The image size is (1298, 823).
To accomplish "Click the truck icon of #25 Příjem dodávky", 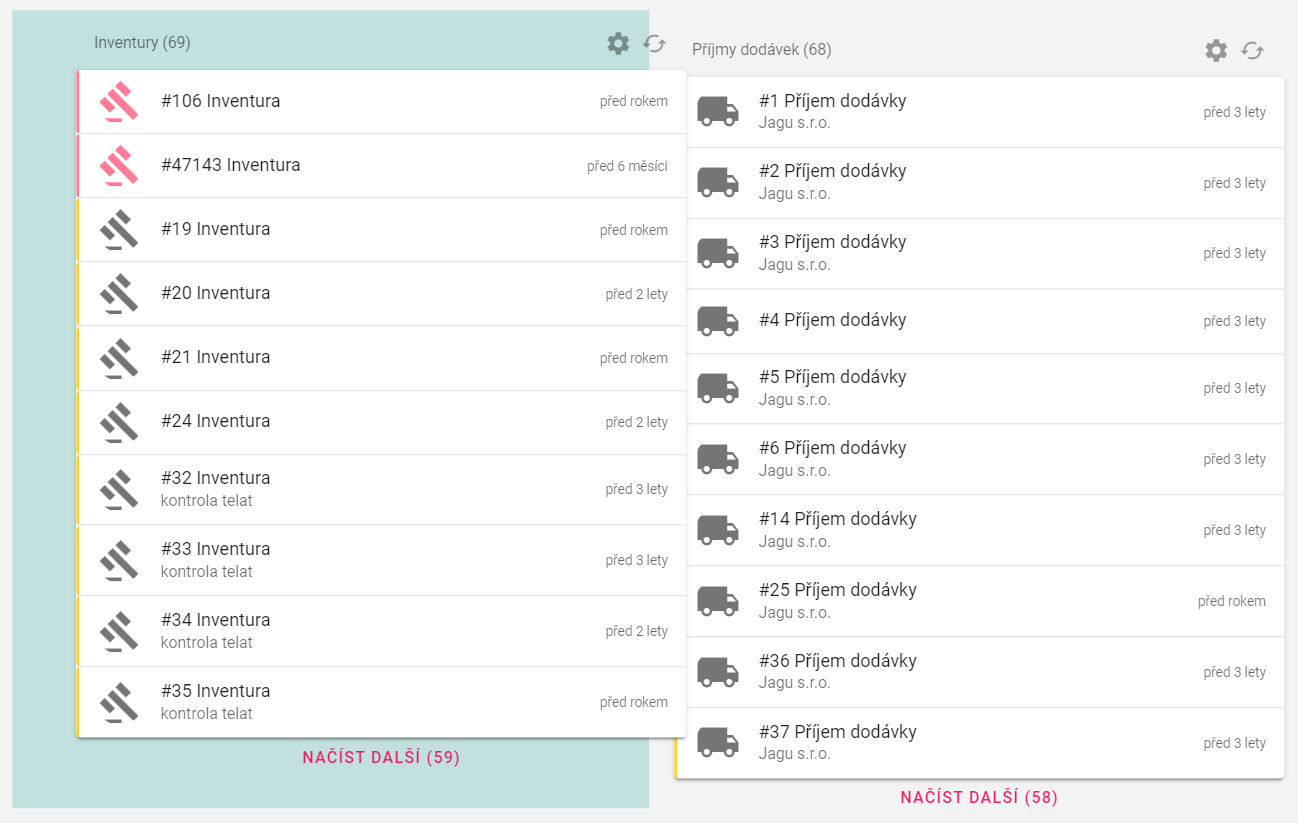I will tap(717, 601).
